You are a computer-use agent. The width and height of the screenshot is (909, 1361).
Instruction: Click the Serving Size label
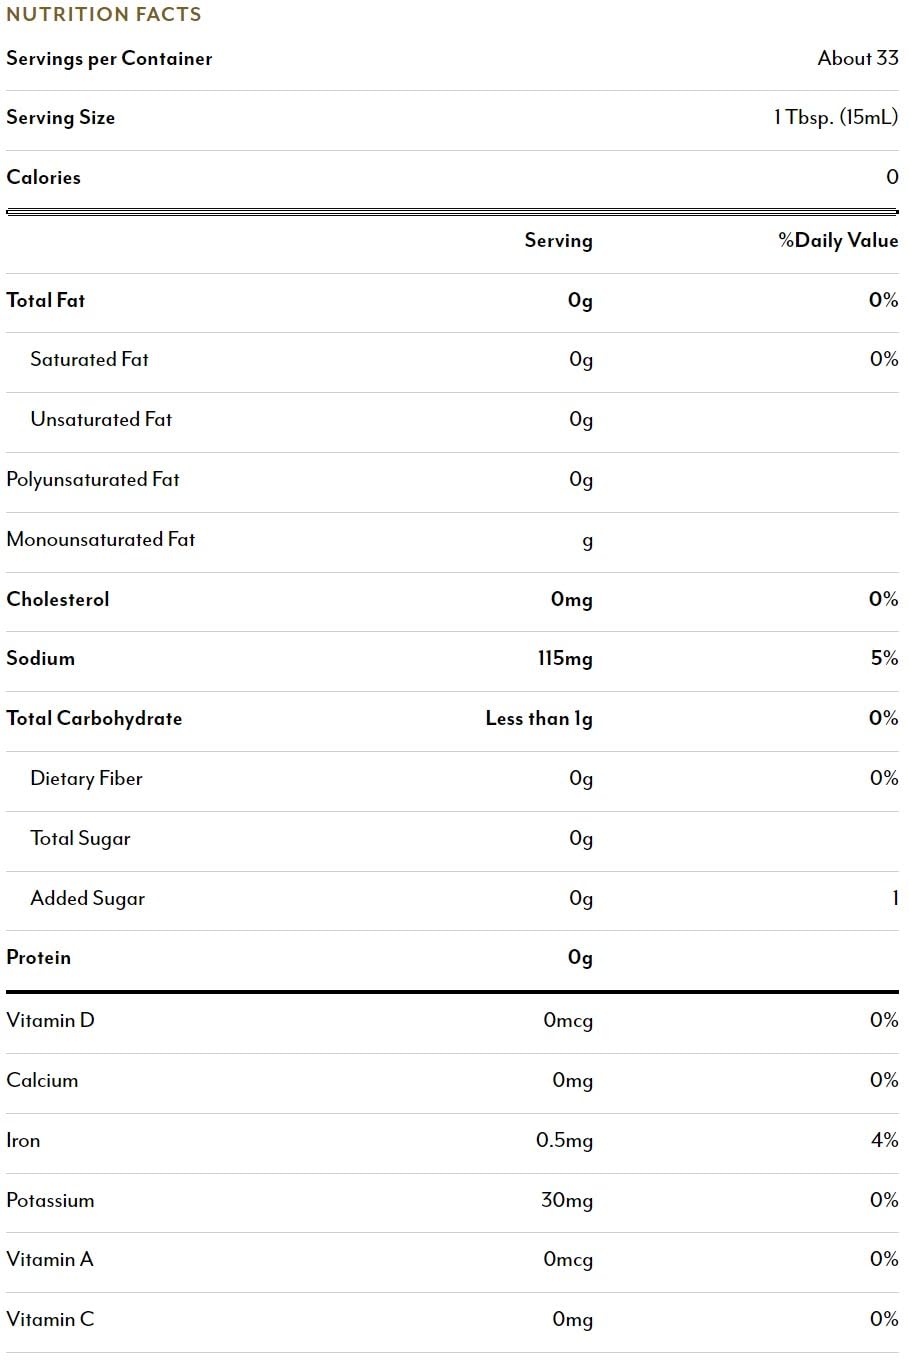click(x=61, y=118)
